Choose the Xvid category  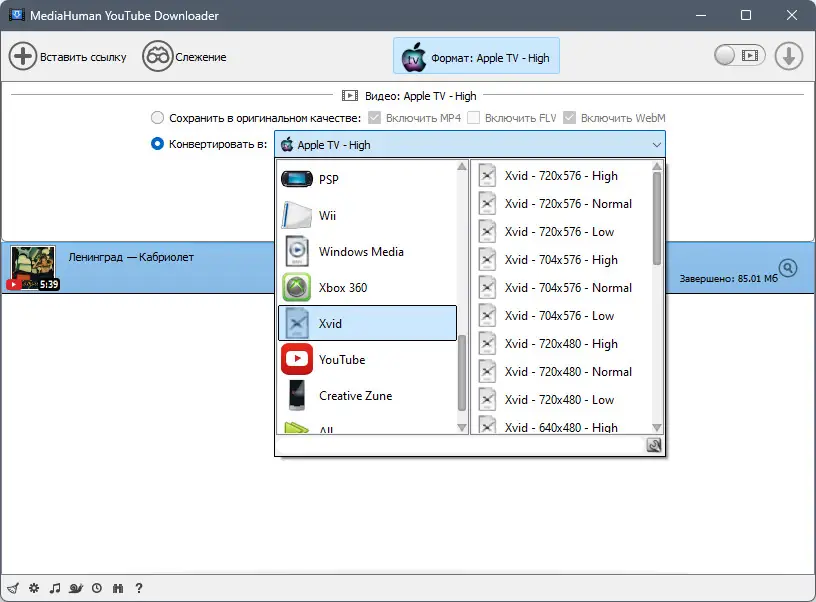coord(367,323)
